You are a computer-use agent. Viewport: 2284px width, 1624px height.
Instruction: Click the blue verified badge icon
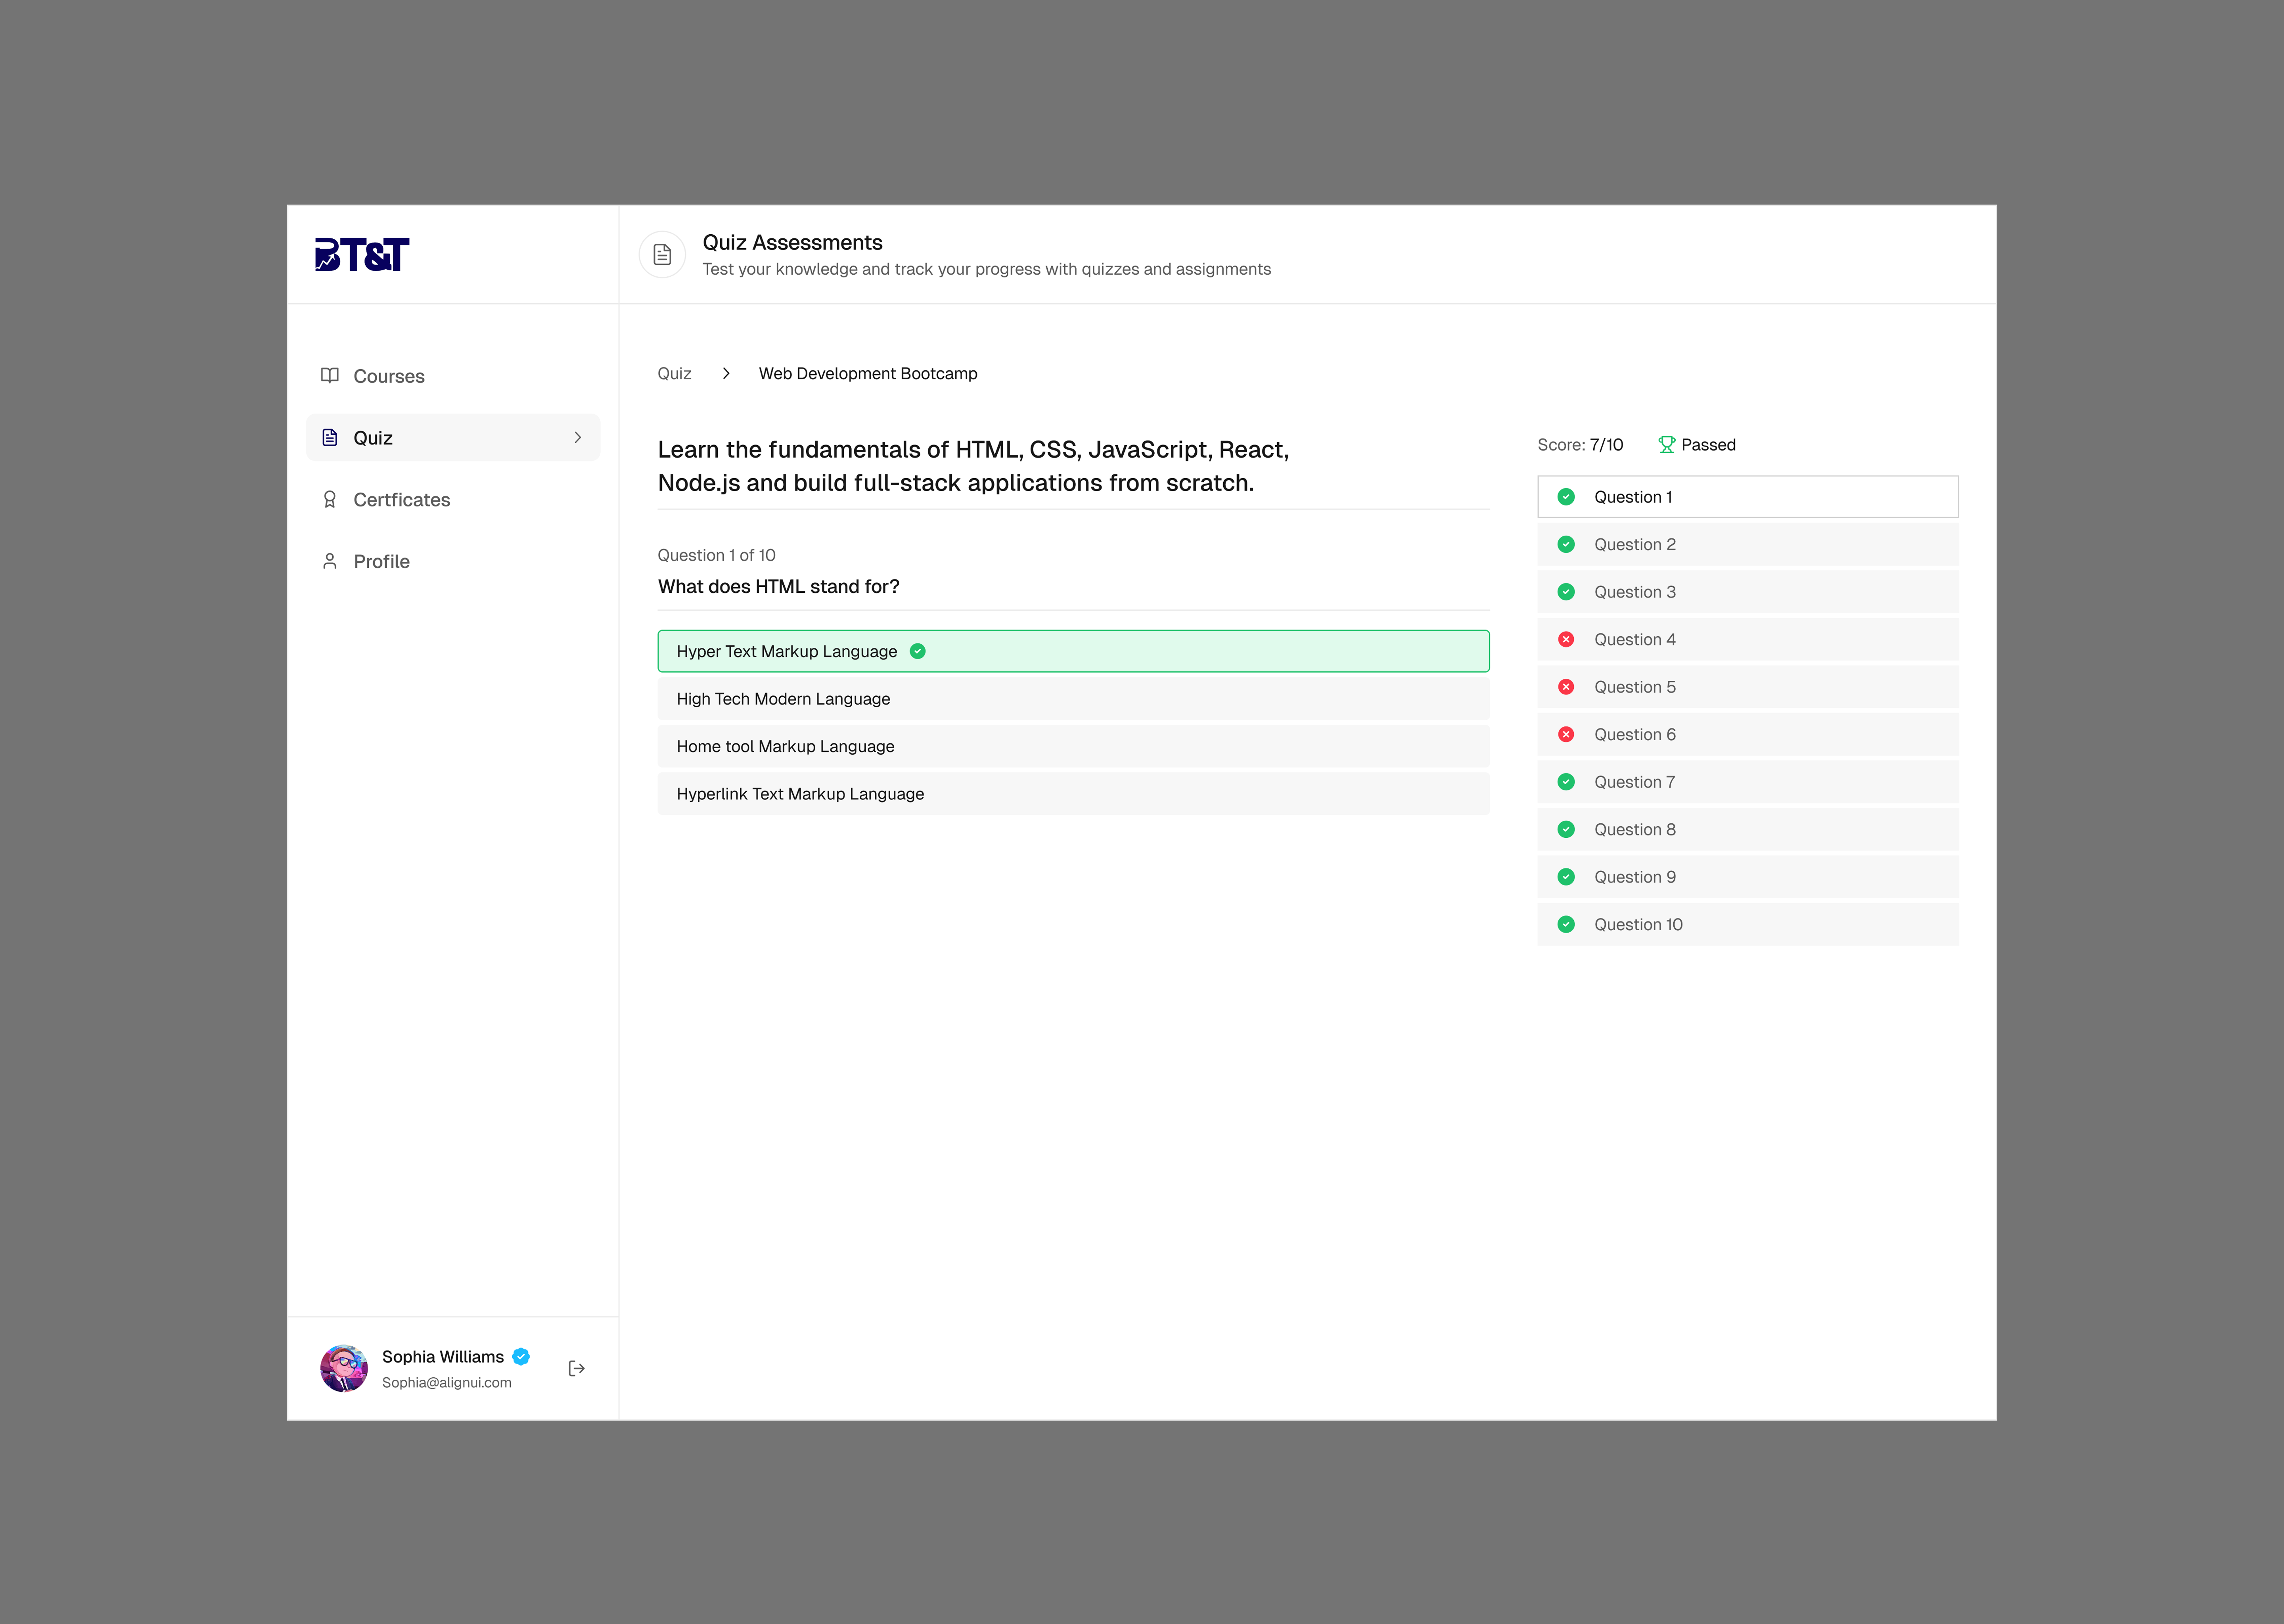(521, 1357)
